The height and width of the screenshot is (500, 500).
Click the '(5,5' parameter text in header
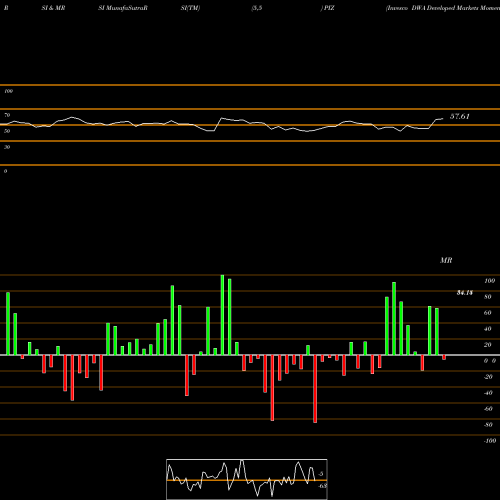point(257,8)
